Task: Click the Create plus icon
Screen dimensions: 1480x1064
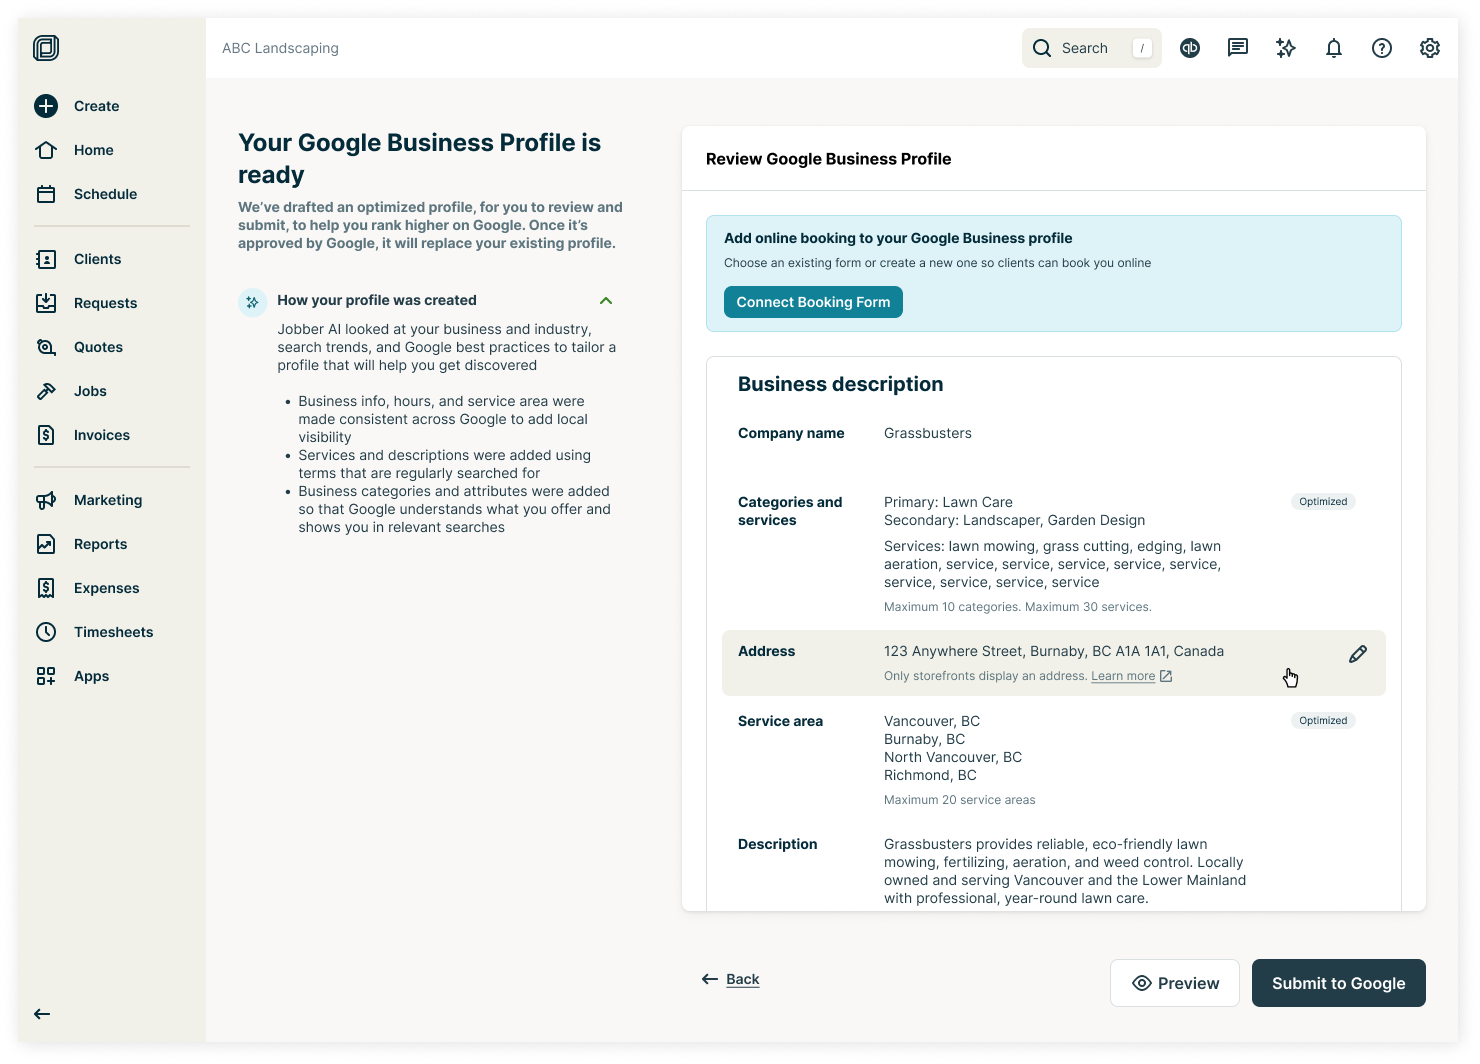Action: [46, 106]
